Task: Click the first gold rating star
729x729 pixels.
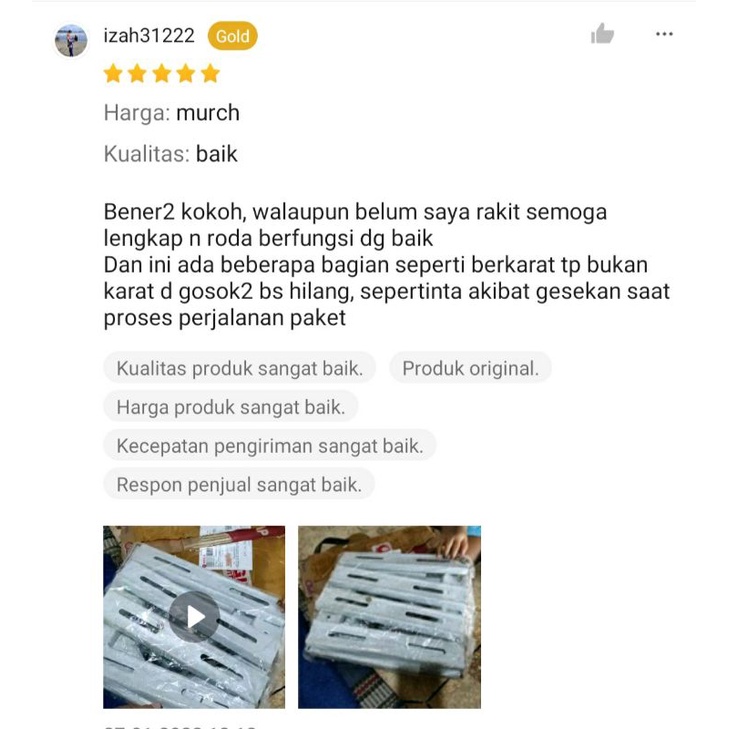Action: click(x=113, y=73)
